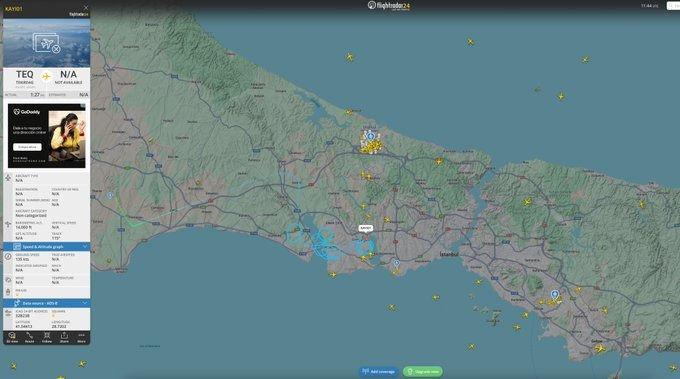The image size is (680, 379).
Task: Click the aircraft type plane icon
Action: (x=8, y=177)
